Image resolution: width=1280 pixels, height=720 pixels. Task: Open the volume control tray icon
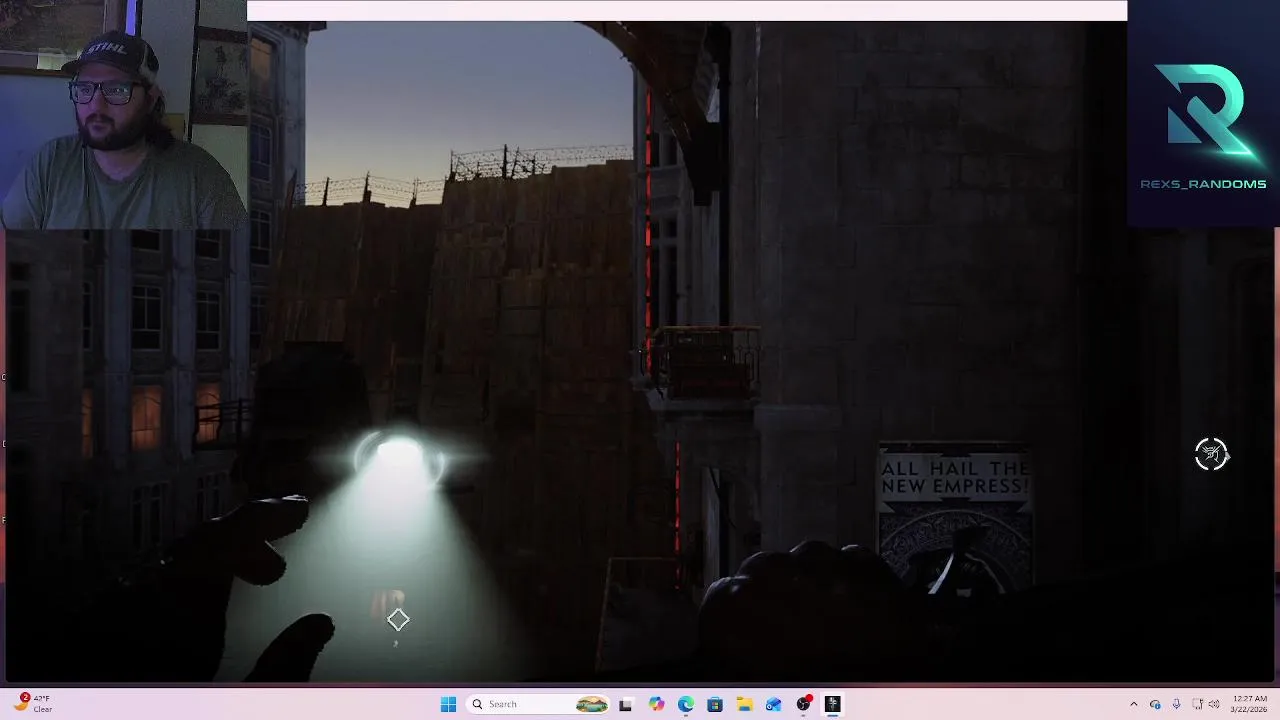(x=1214, y=704)
